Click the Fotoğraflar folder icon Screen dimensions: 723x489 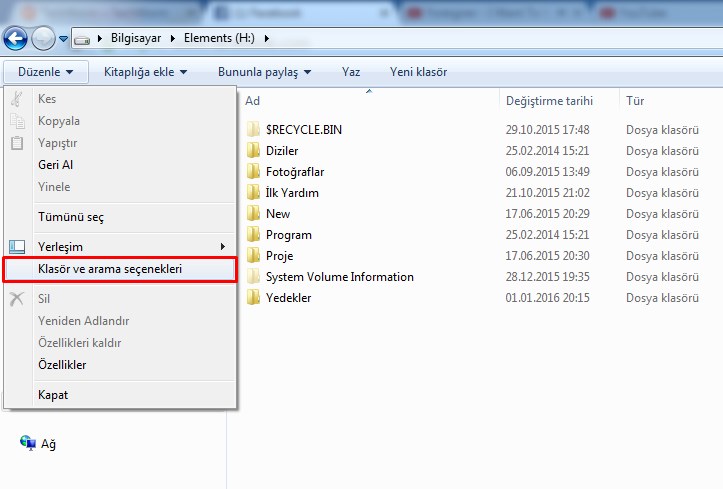253,172
